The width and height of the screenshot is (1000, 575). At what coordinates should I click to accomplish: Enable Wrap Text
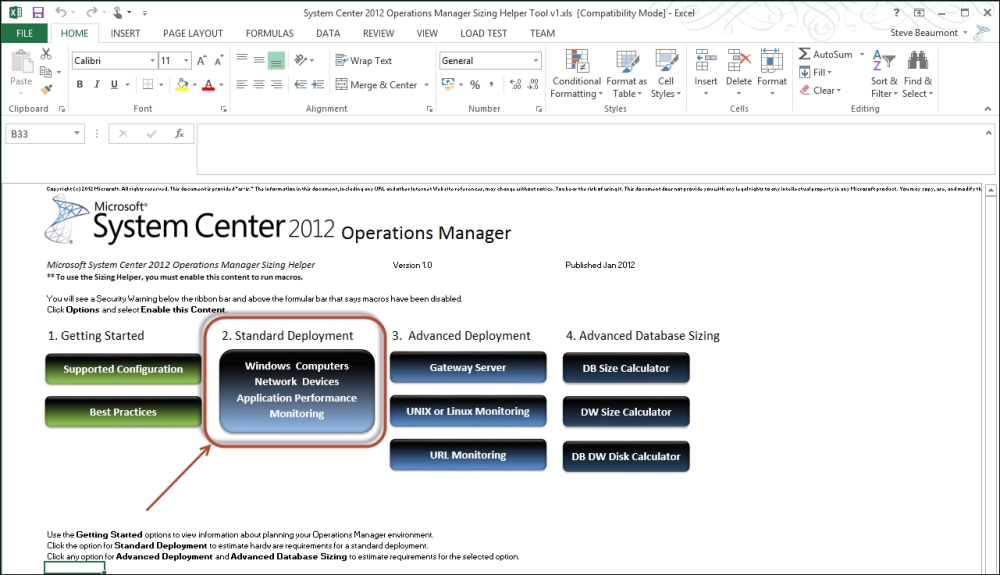point(364,61)
